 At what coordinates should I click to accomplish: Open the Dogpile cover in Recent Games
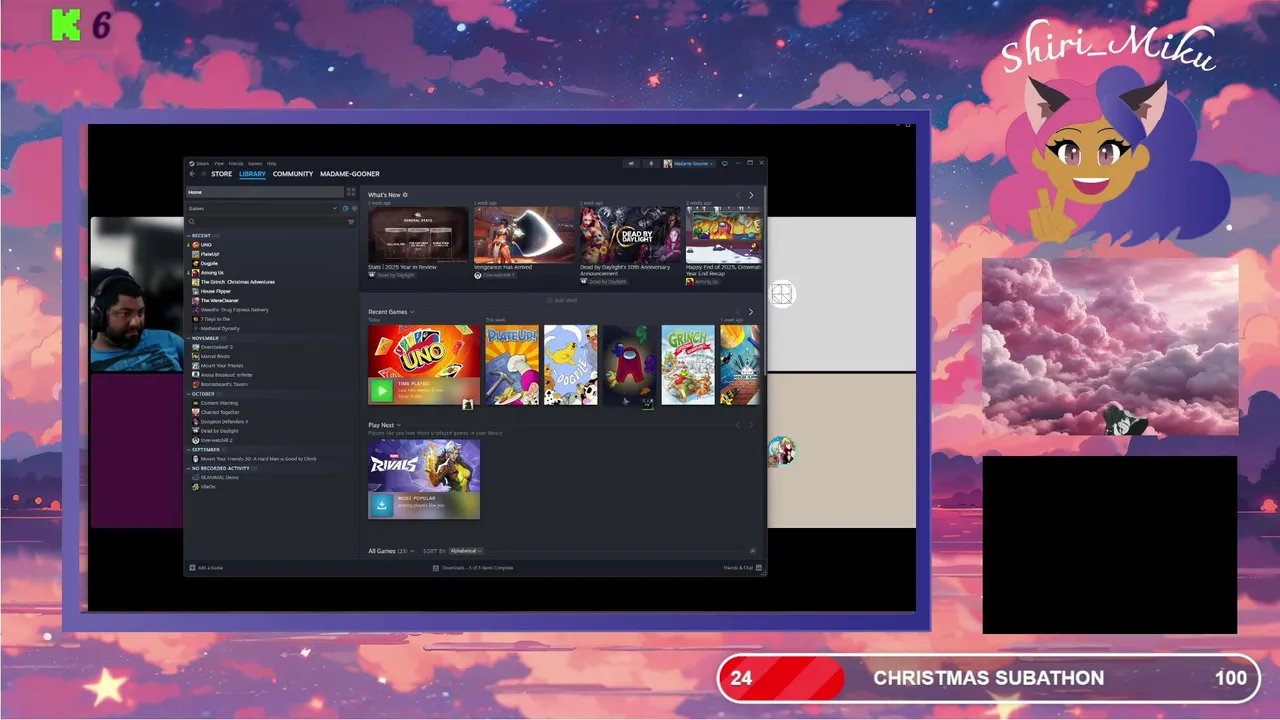coord(570,365)
